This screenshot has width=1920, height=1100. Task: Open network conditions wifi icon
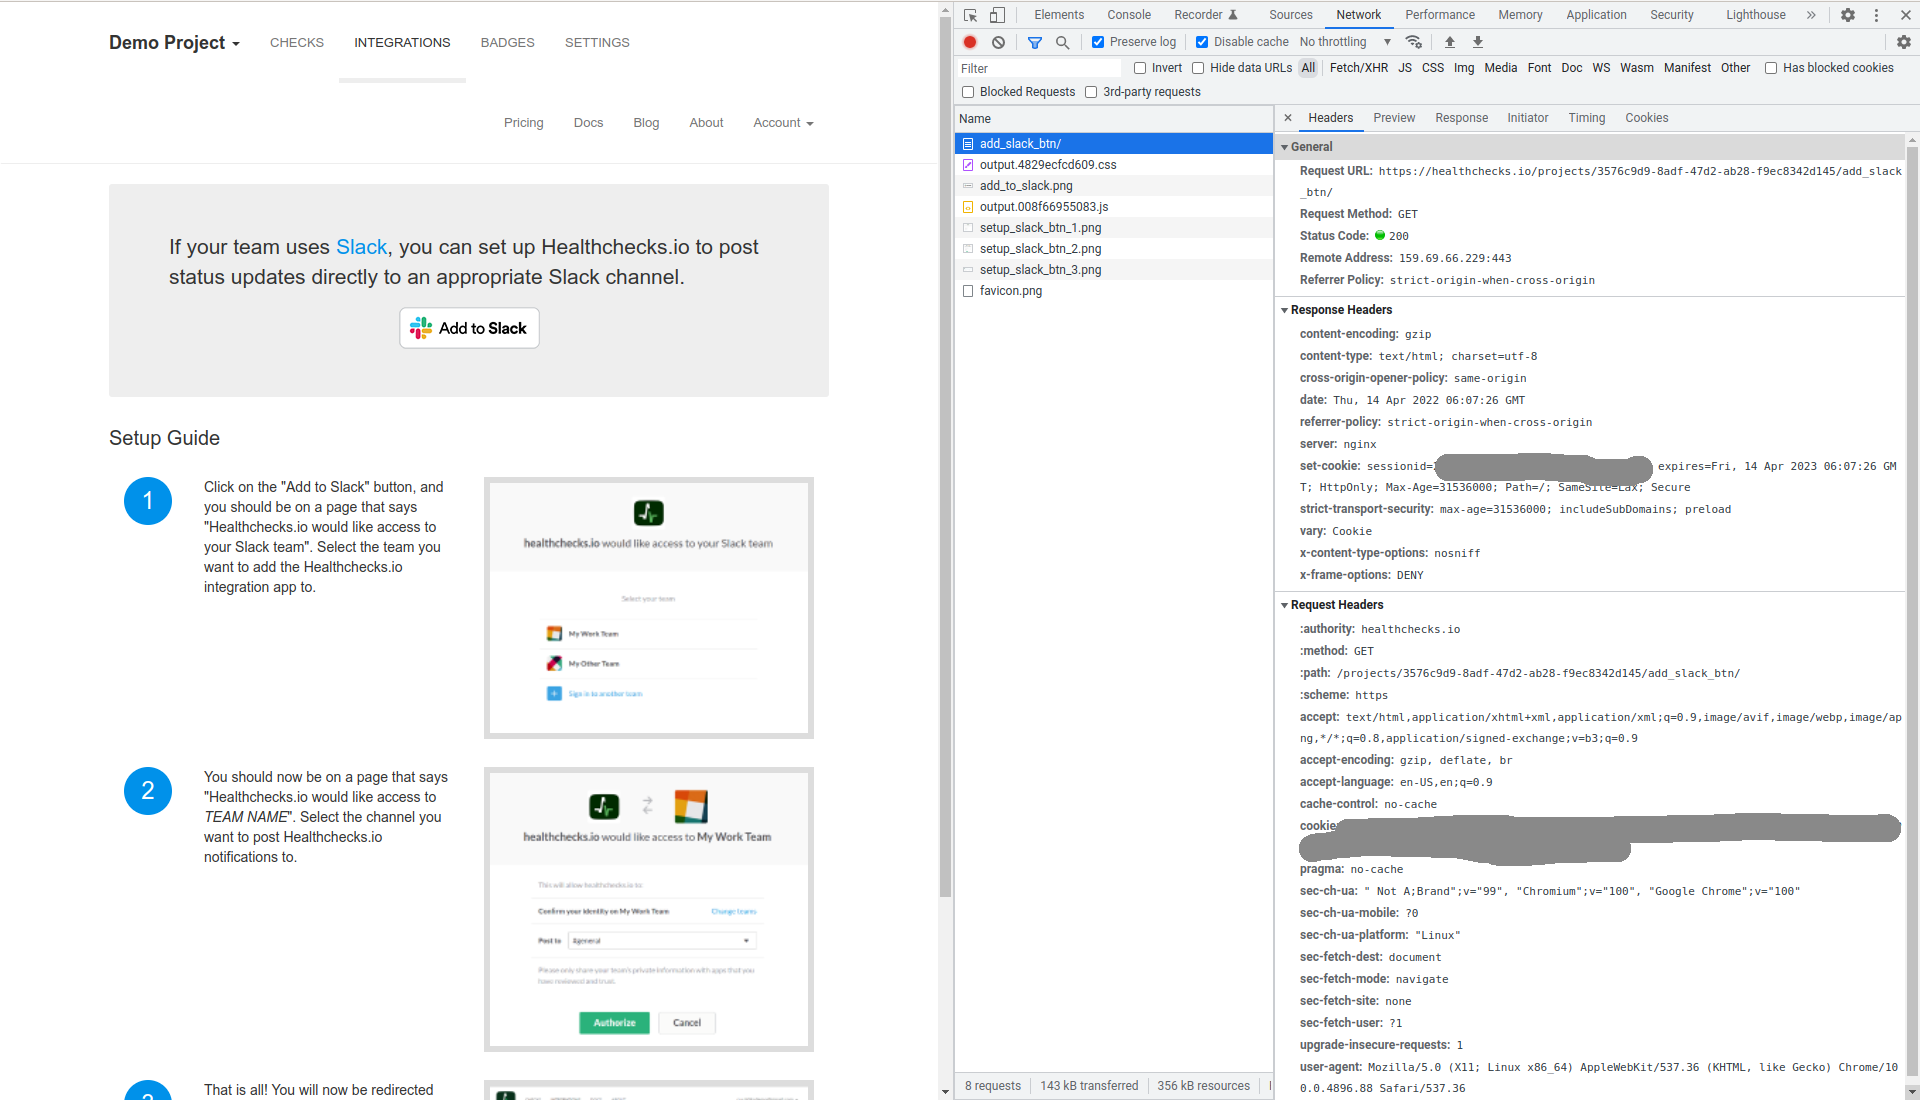(1413, 42)
